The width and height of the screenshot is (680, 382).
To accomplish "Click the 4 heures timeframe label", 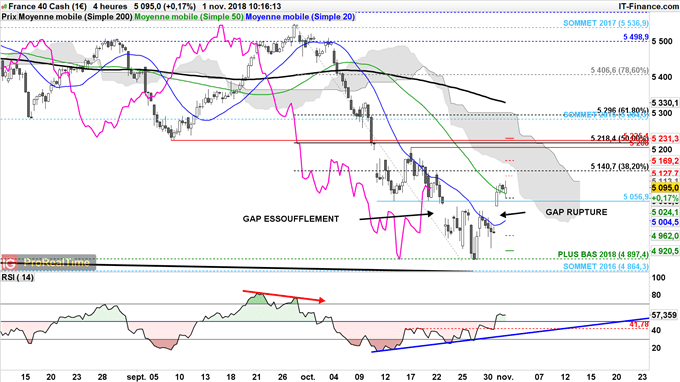I will pos(110,7).
